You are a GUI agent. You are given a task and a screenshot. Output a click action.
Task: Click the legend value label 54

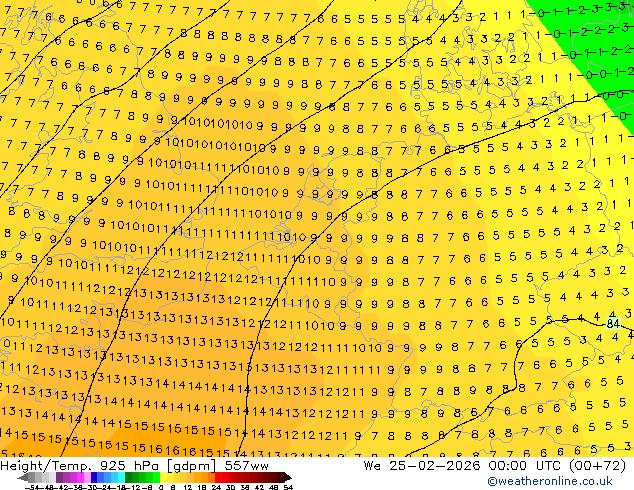click(x=287, y=487)
